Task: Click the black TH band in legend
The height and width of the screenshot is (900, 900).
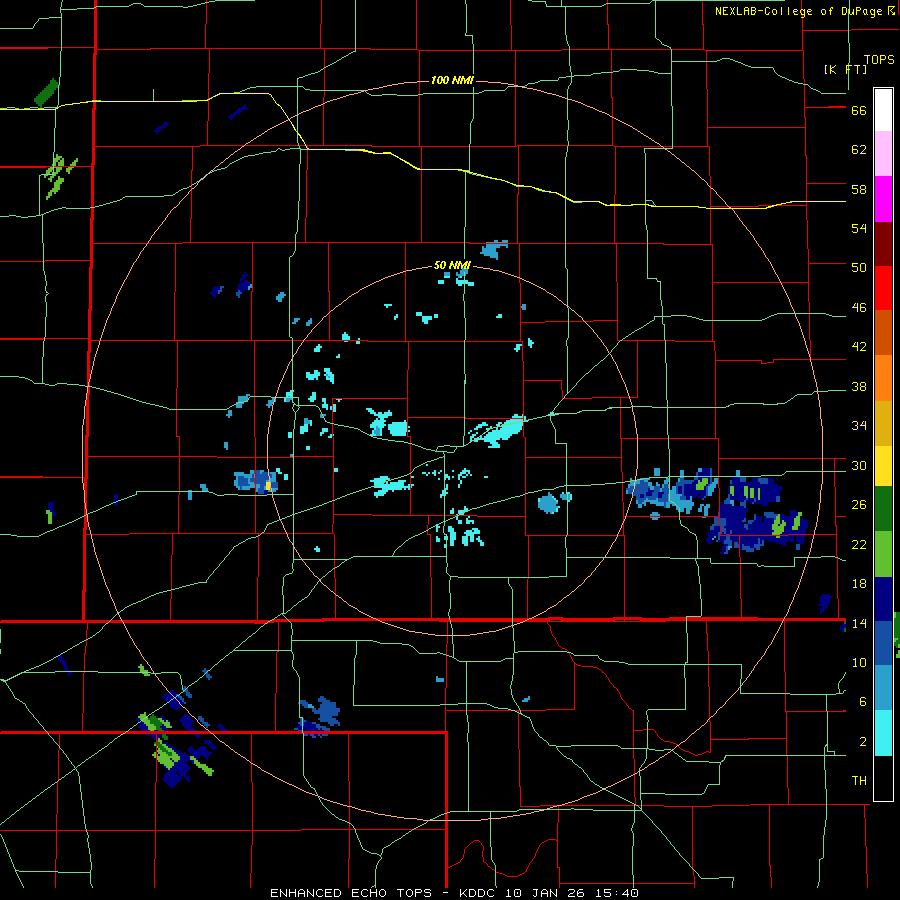Action: [883, 778]
